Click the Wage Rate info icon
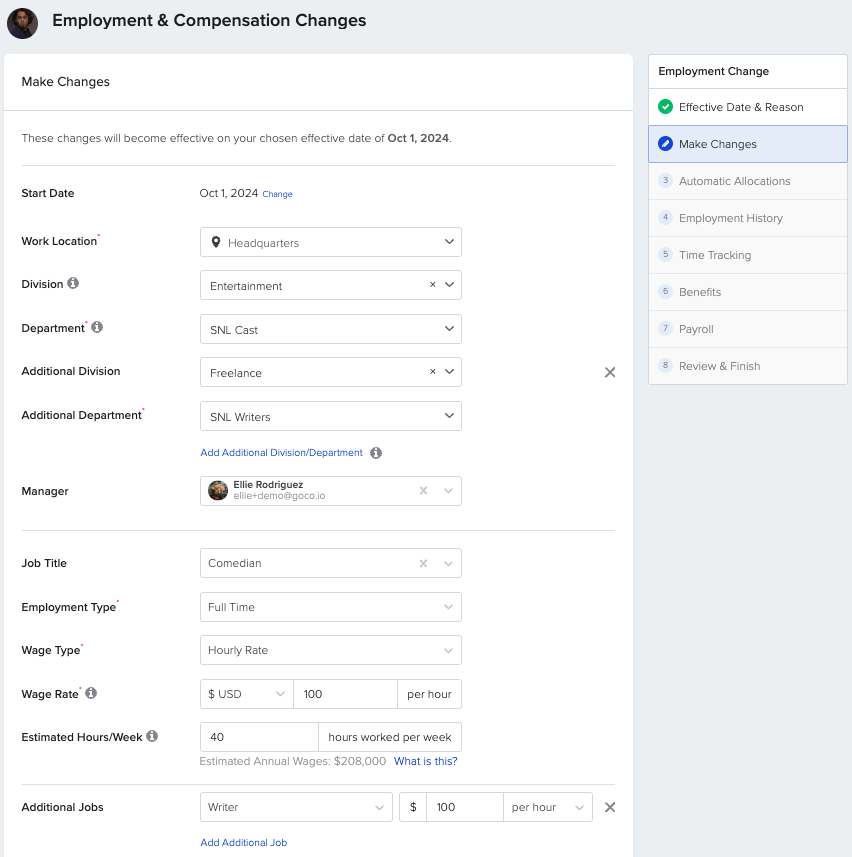This screenshot has height=857, width=852. click(91, 693)
